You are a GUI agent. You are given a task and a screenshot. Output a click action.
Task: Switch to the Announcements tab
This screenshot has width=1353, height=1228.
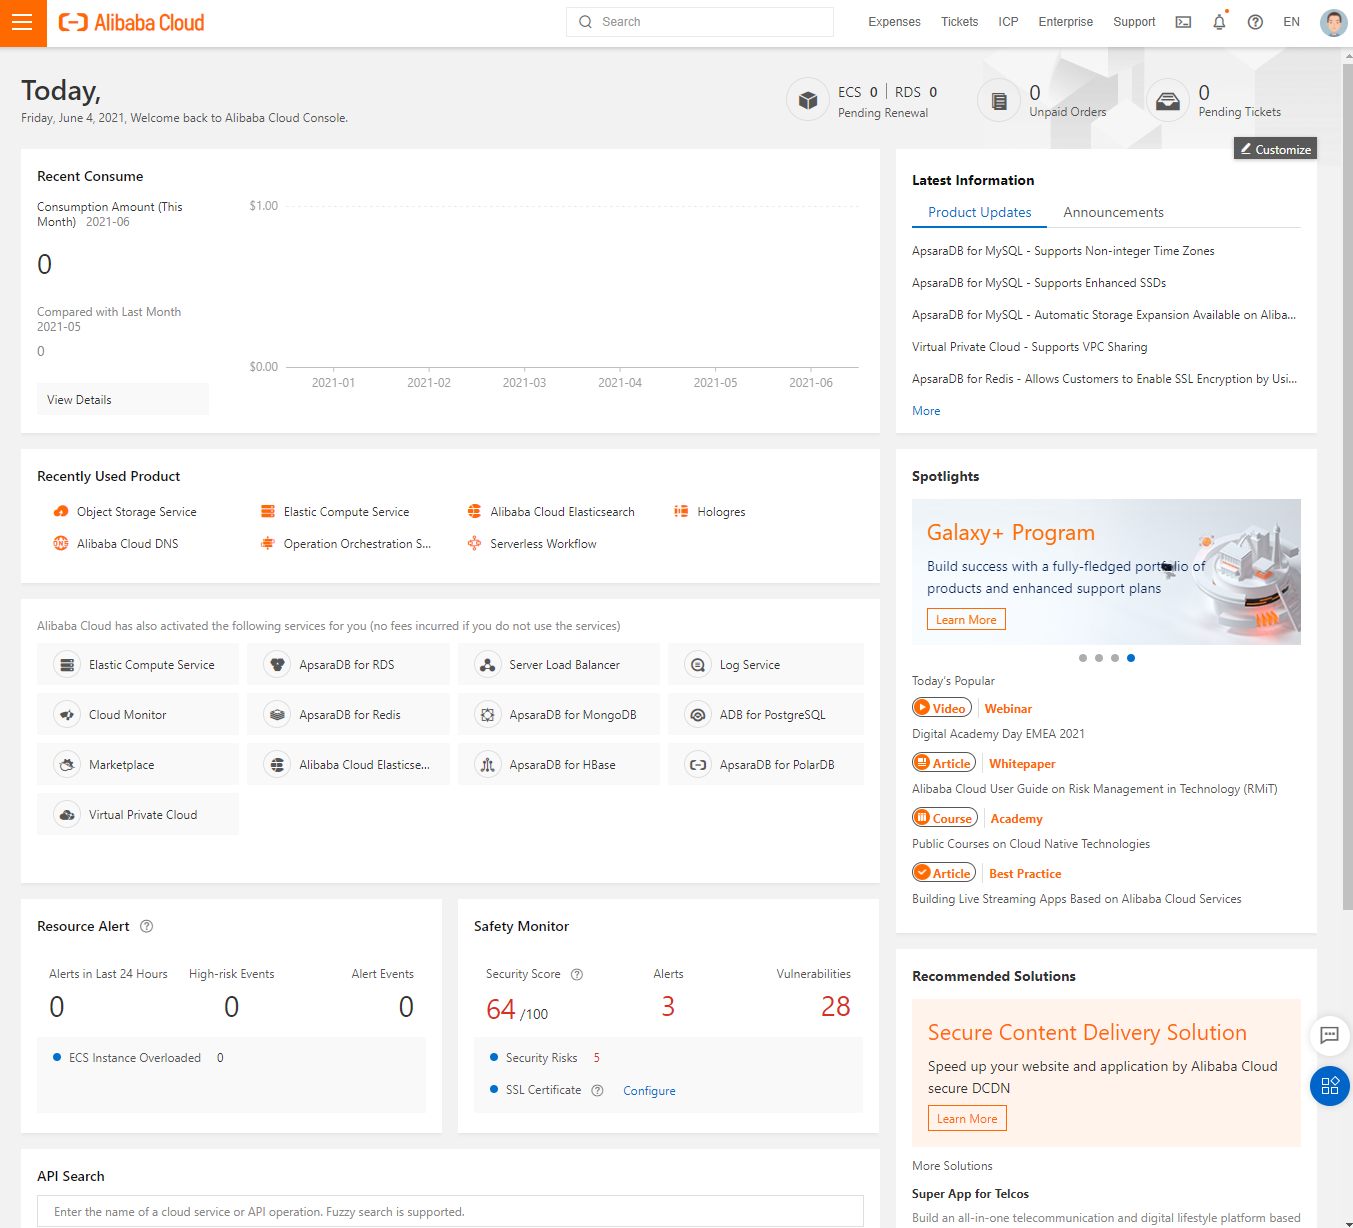(x=1113, y=212)
